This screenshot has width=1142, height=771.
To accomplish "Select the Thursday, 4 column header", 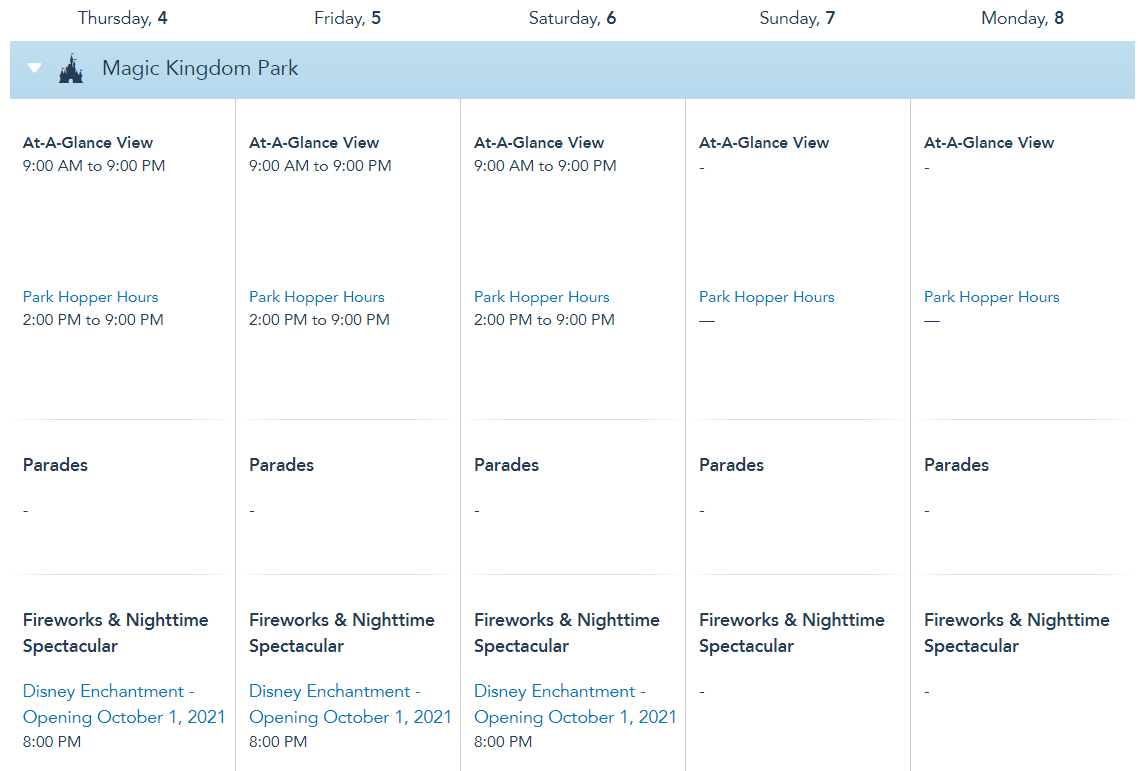I will click(x=122, y=18).
